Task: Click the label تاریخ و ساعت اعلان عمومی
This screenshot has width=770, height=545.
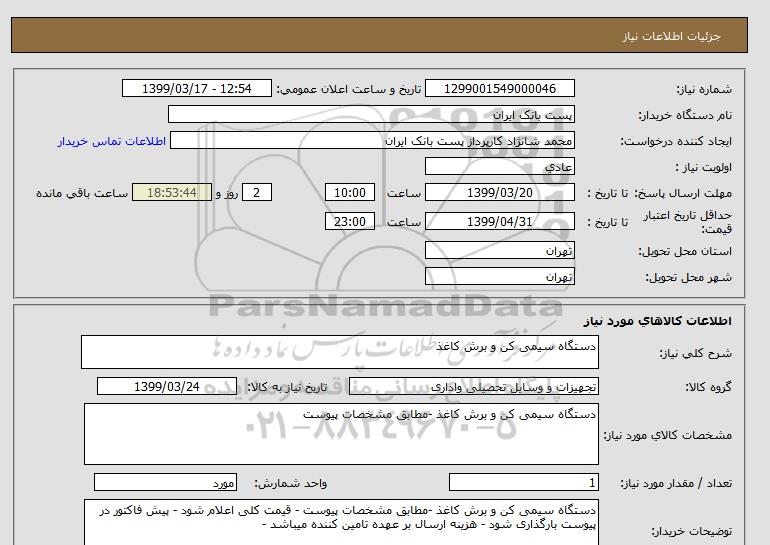Action: click(x=349, y=89)
